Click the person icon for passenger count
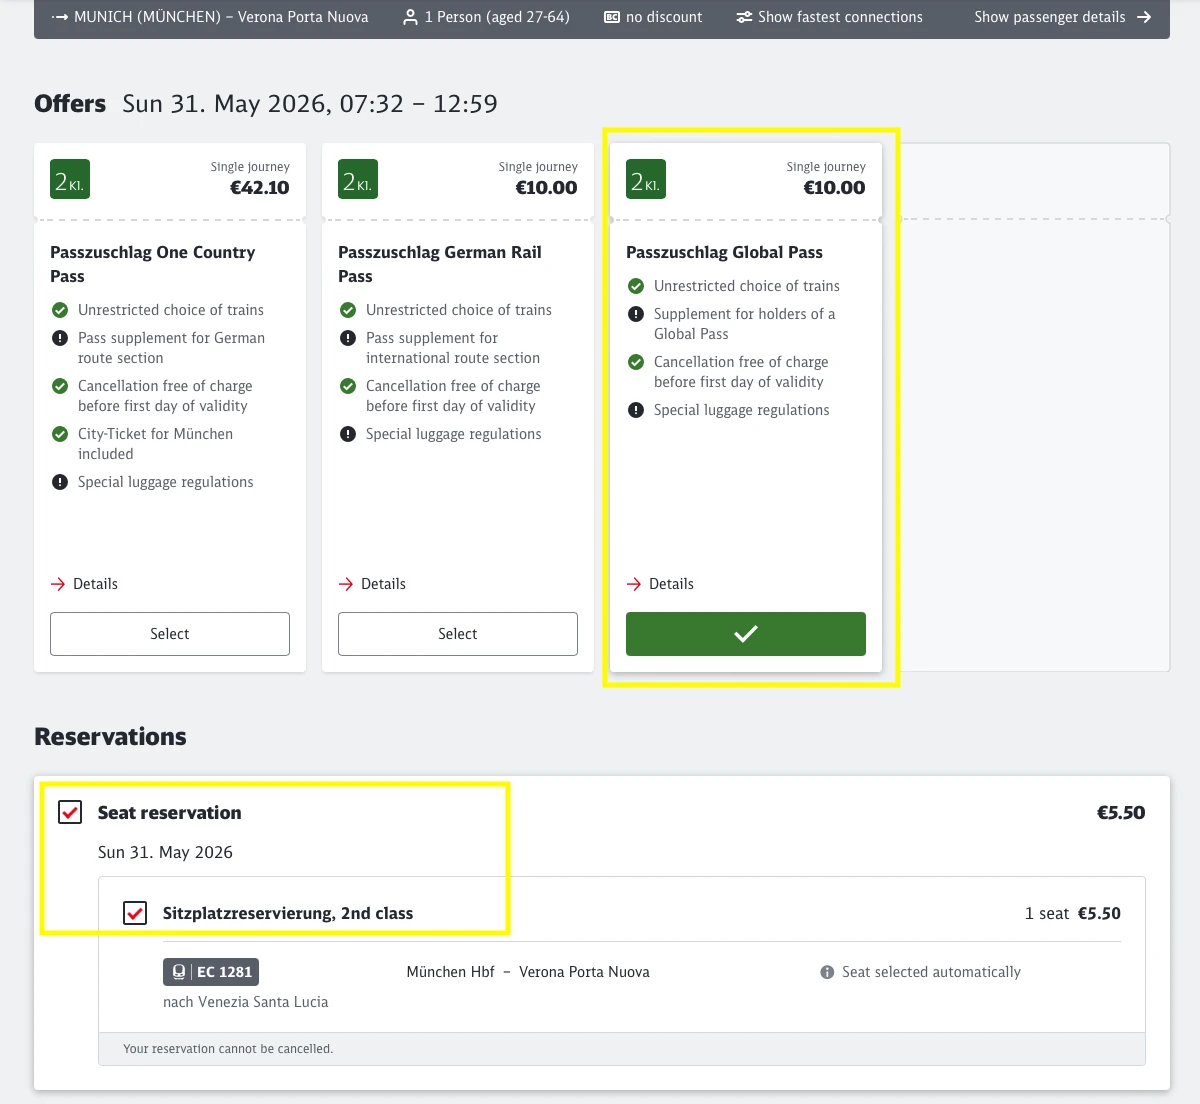 pyautogui.click(x=410, y=17)
